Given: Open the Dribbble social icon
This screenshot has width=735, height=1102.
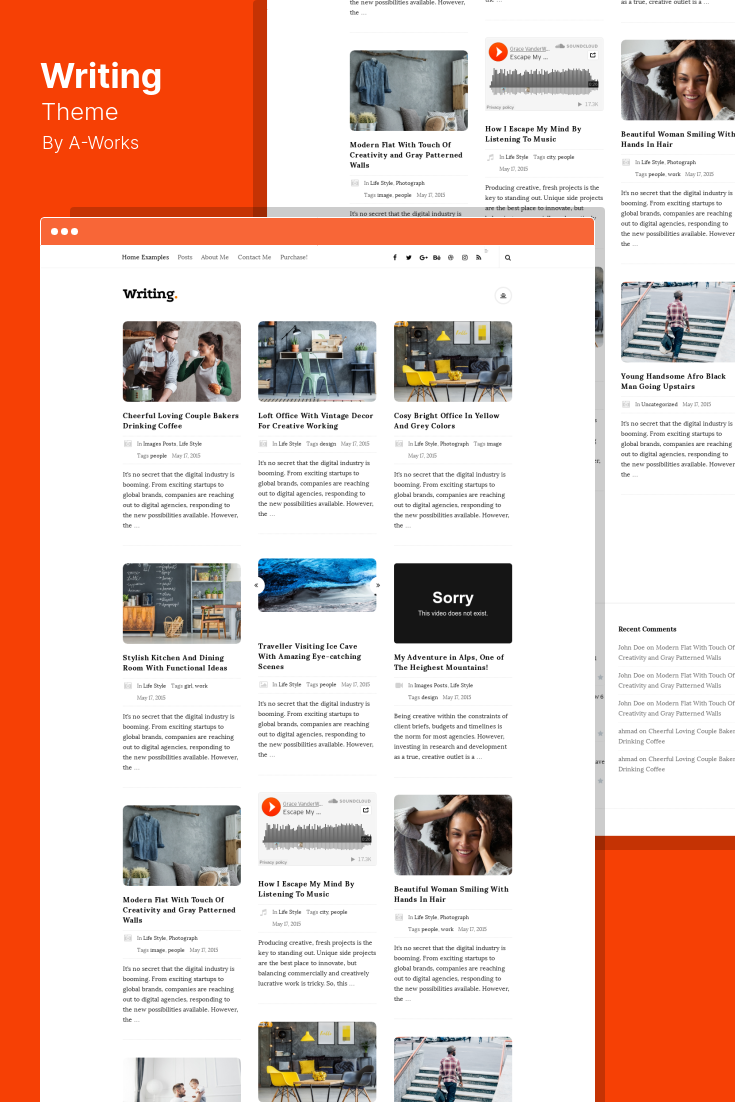Looking at the screenshot, I should click(450, 258).
